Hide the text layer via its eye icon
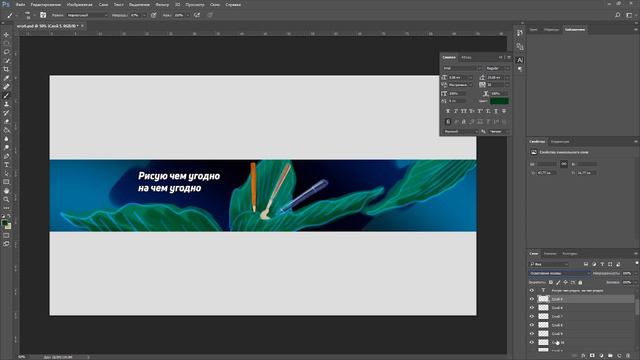 pos(532,291)
